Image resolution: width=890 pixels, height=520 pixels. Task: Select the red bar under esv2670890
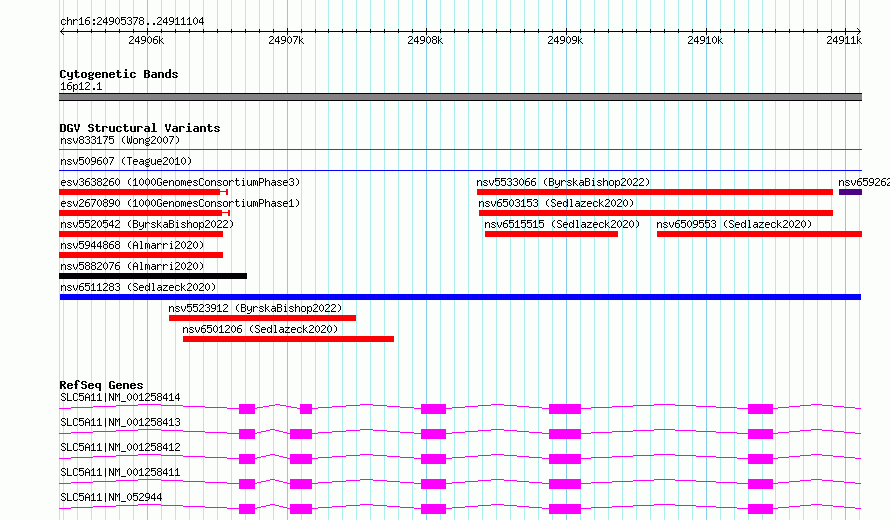(x=144, y=213)
